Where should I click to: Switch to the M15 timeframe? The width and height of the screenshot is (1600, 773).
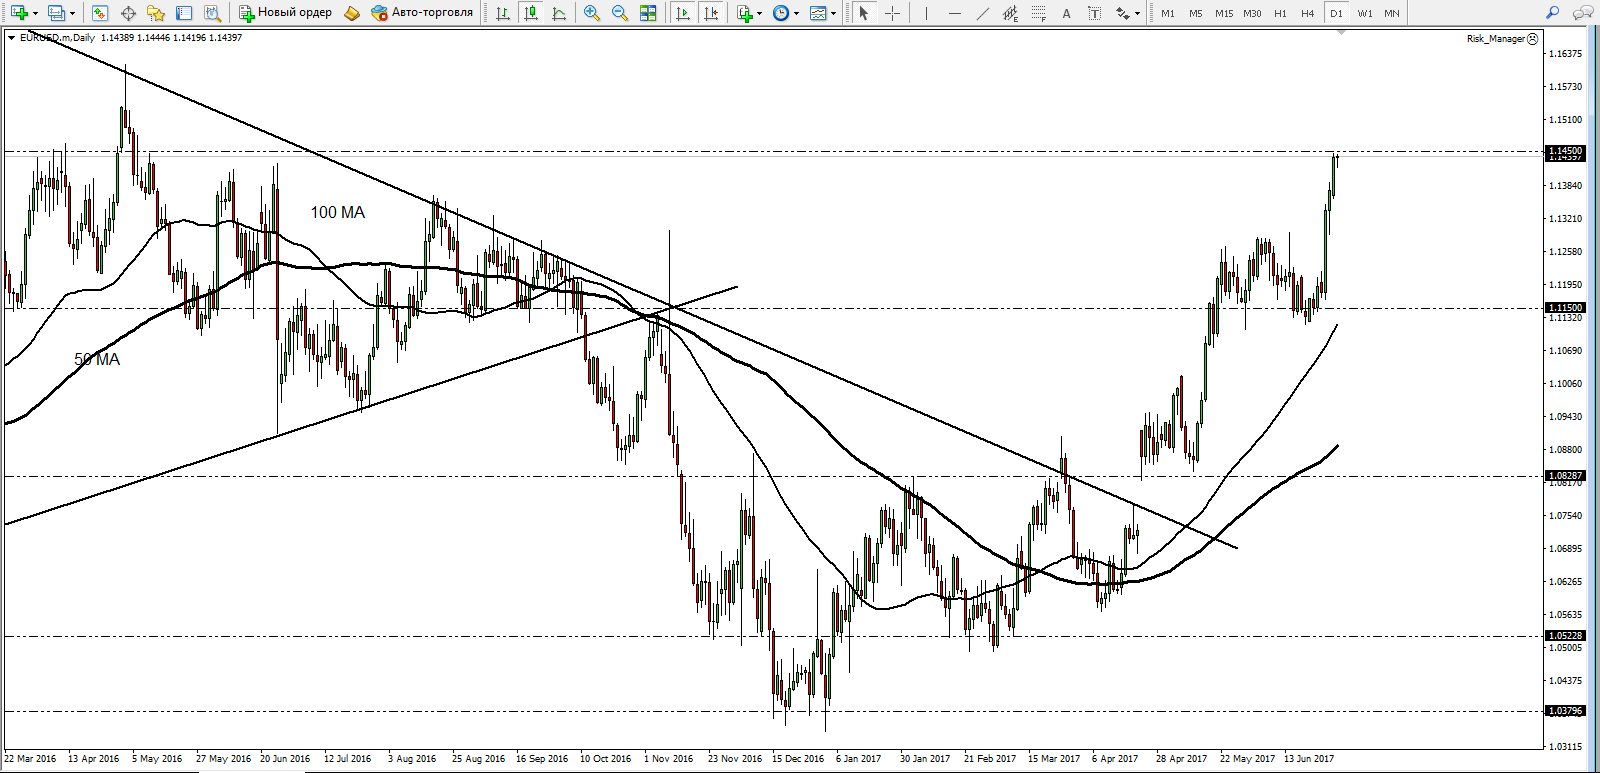1224,14
